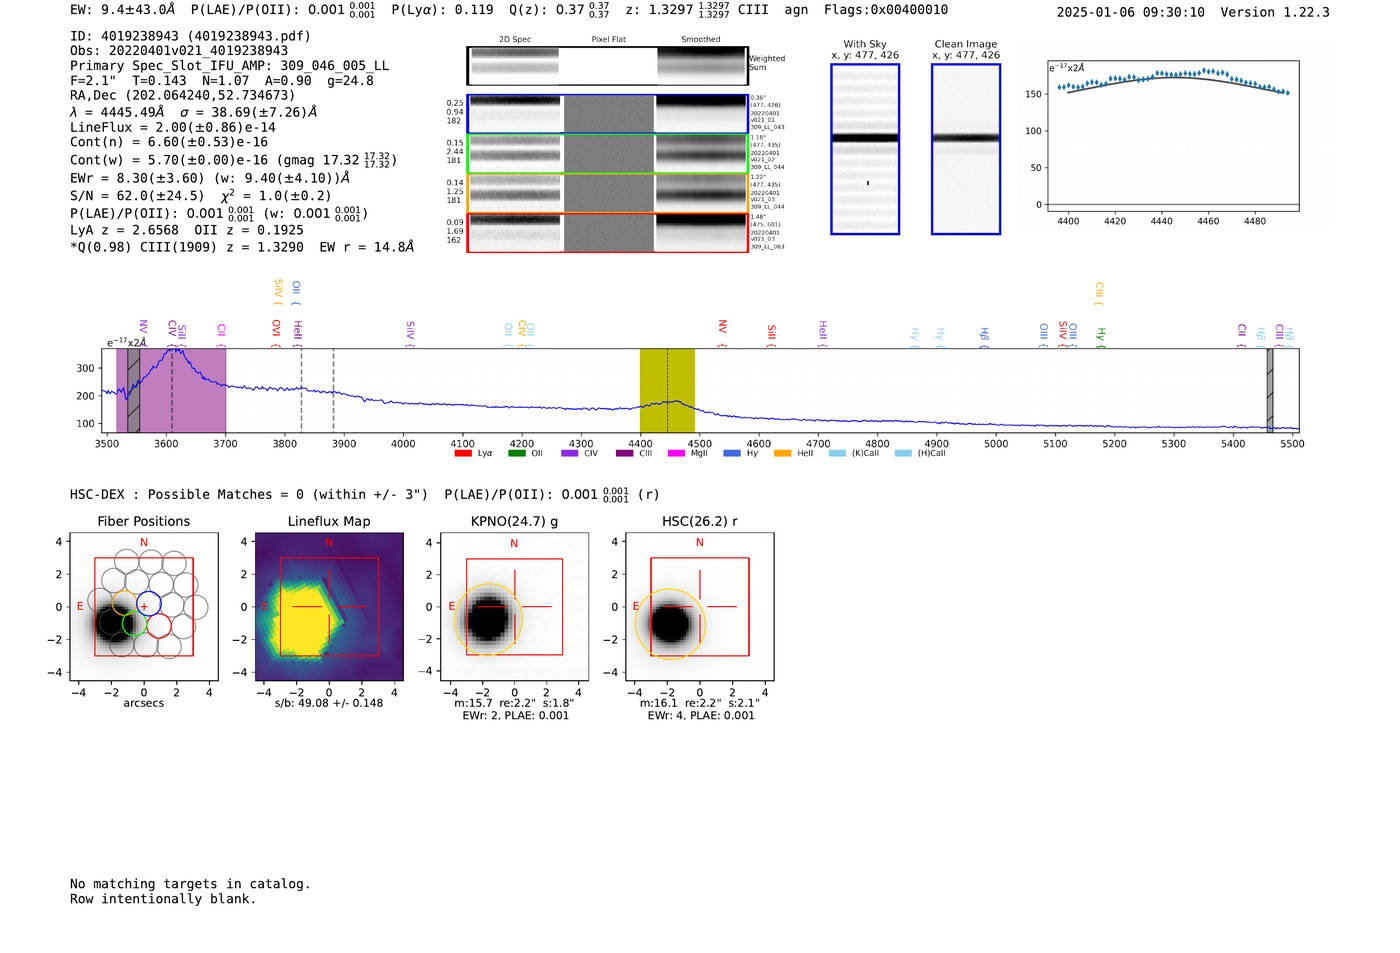Select the s/b: 49.08 +/- 0.148 caption

329,703
